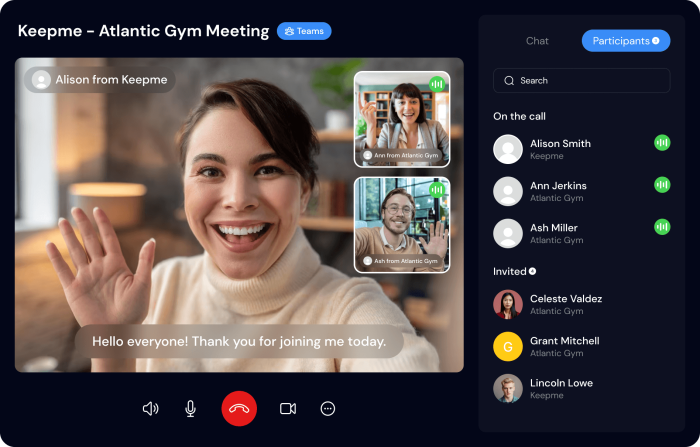Click the Ash from Atlantic Gym name label
The image size is (700, 447).
point(402,261)
